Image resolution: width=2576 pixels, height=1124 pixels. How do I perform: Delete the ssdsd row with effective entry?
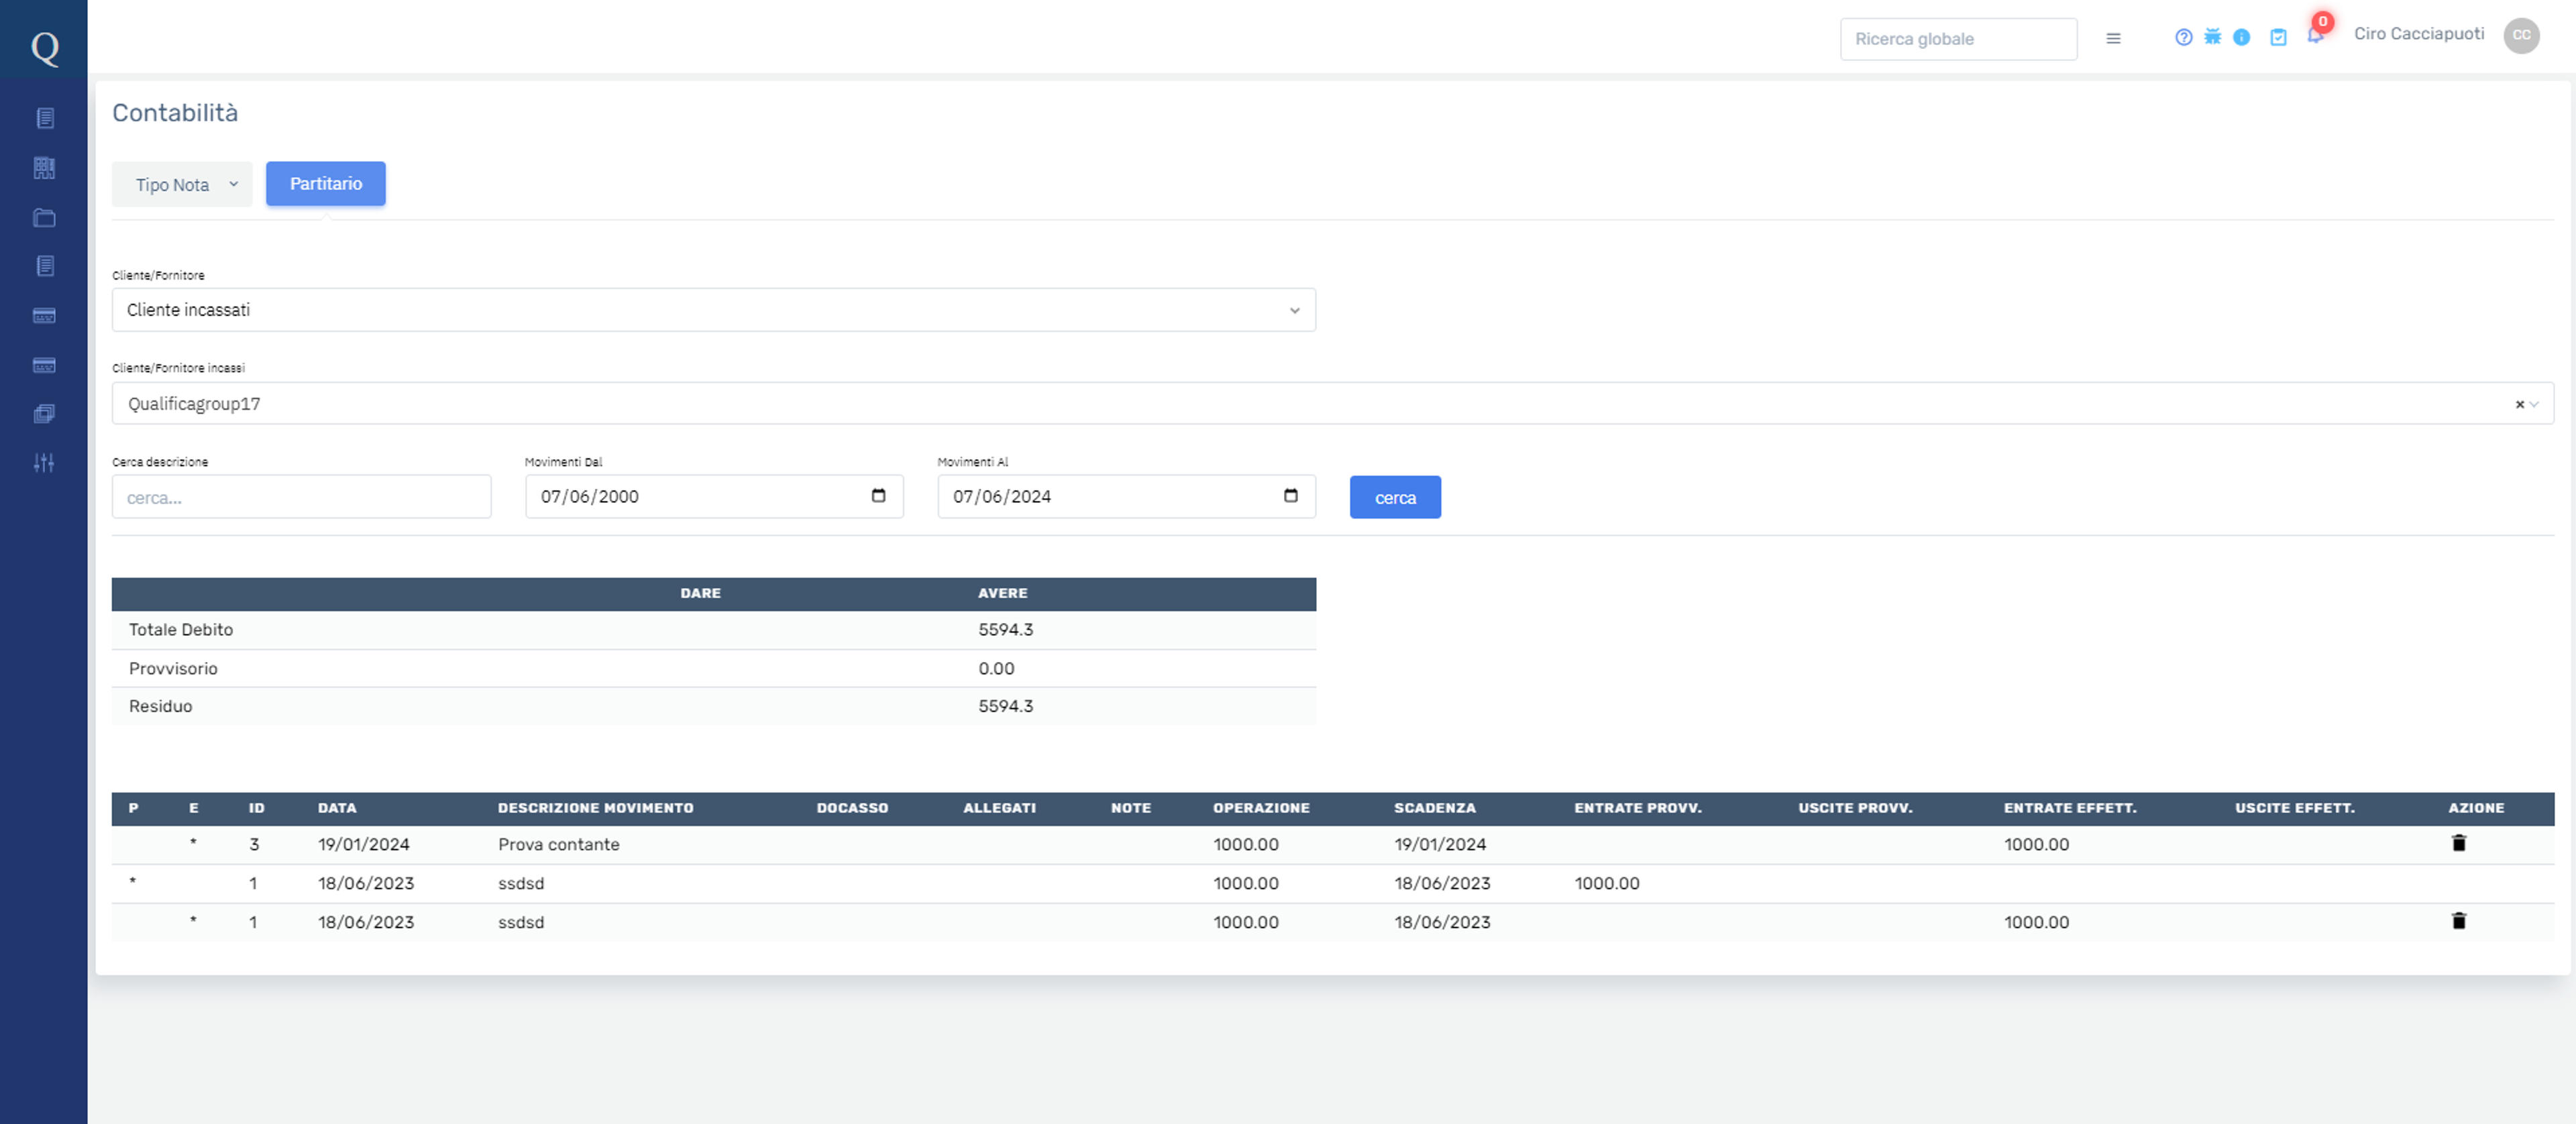tap(2459, 921)
